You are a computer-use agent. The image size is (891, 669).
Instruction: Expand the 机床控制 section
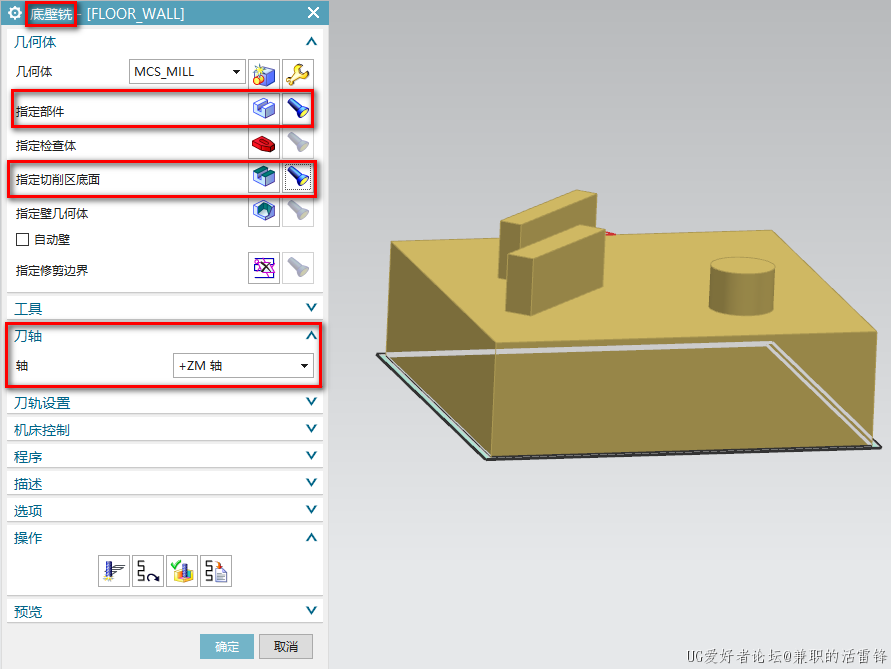311,429
